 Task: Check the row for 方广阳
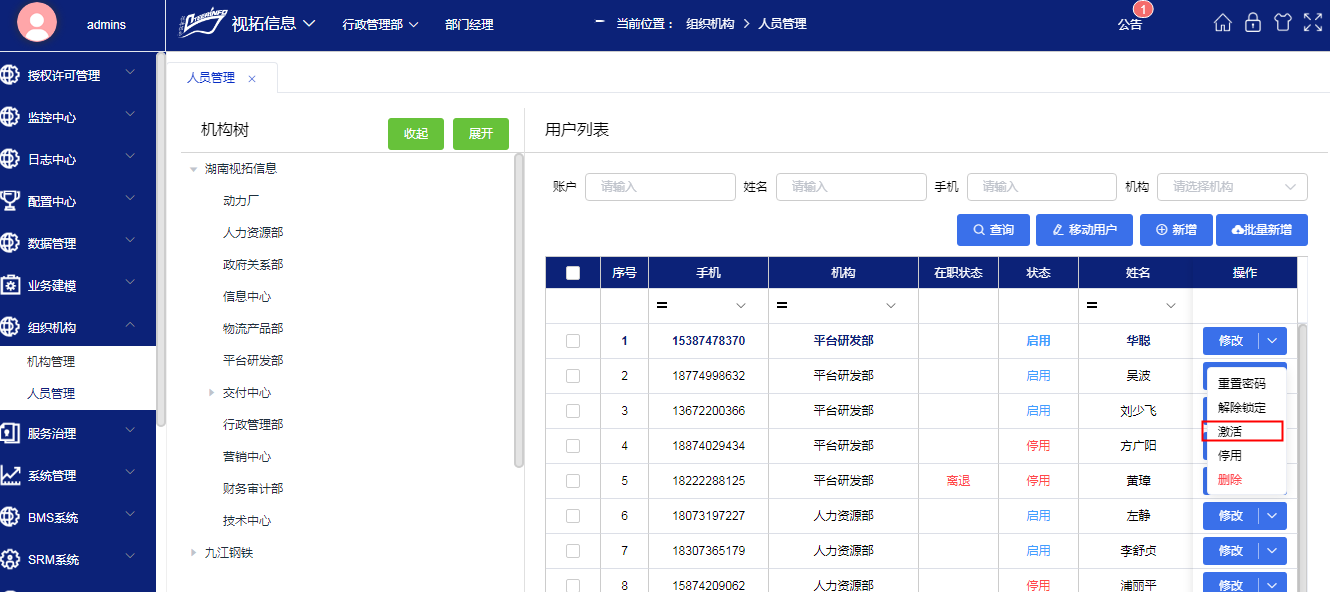pyautogui.click(x=573, y=446)
